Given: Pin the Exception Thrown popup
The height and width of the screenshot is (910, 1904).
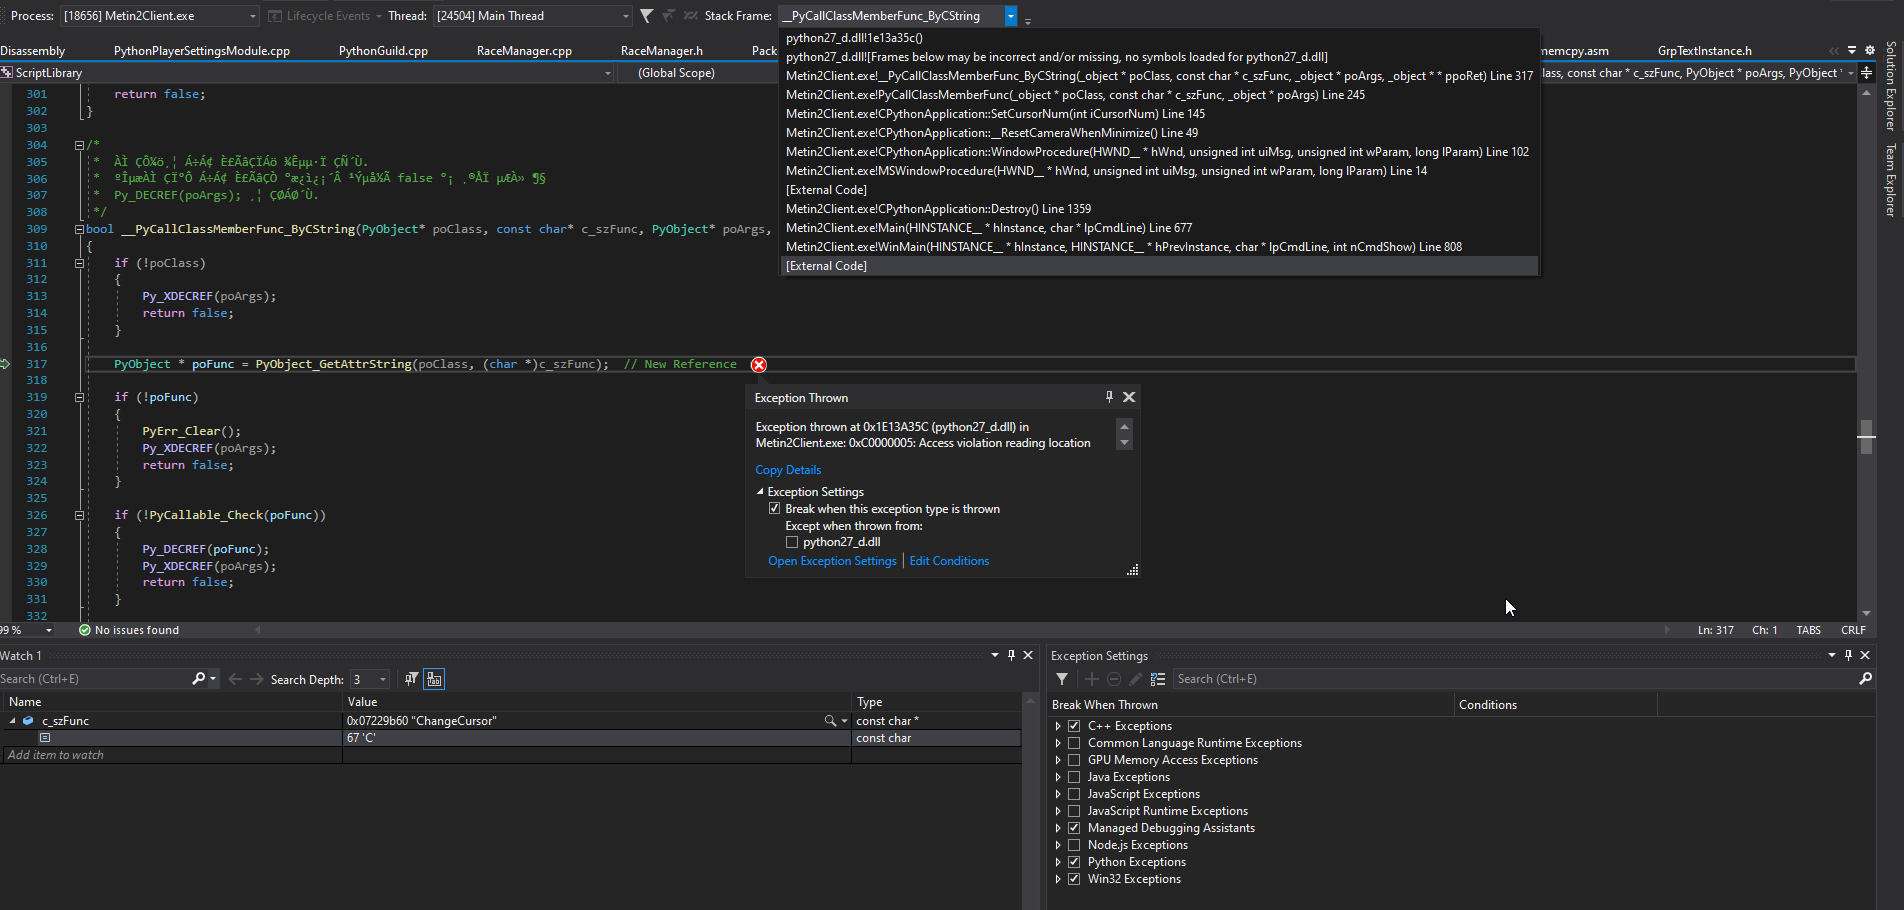Looking at the screenshot, I should click(x=1109, y=397).
